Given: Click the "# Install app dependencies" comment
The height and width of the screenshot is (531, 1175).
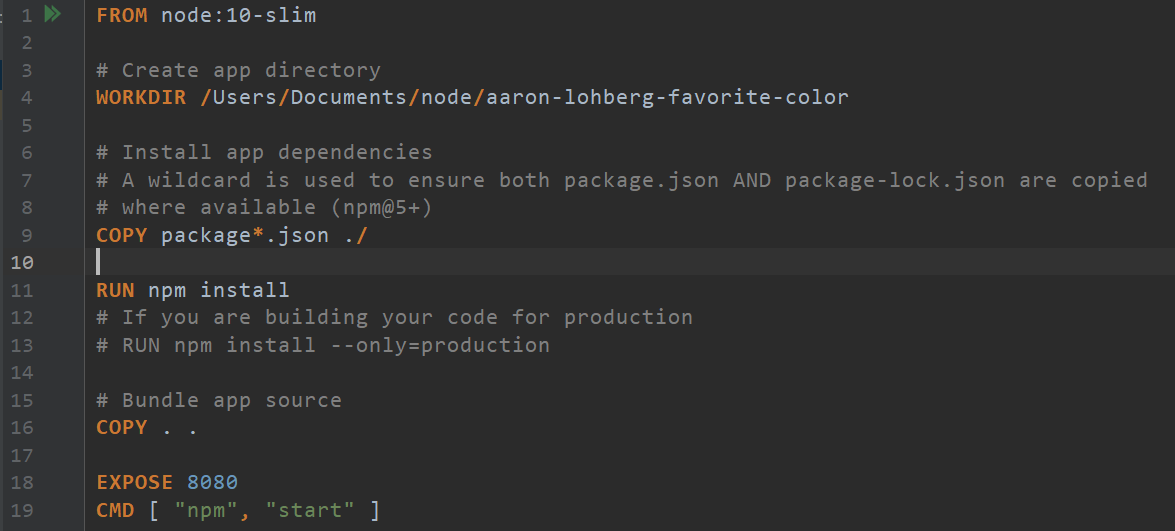Looking at the screenshot, I should [265, 153].
